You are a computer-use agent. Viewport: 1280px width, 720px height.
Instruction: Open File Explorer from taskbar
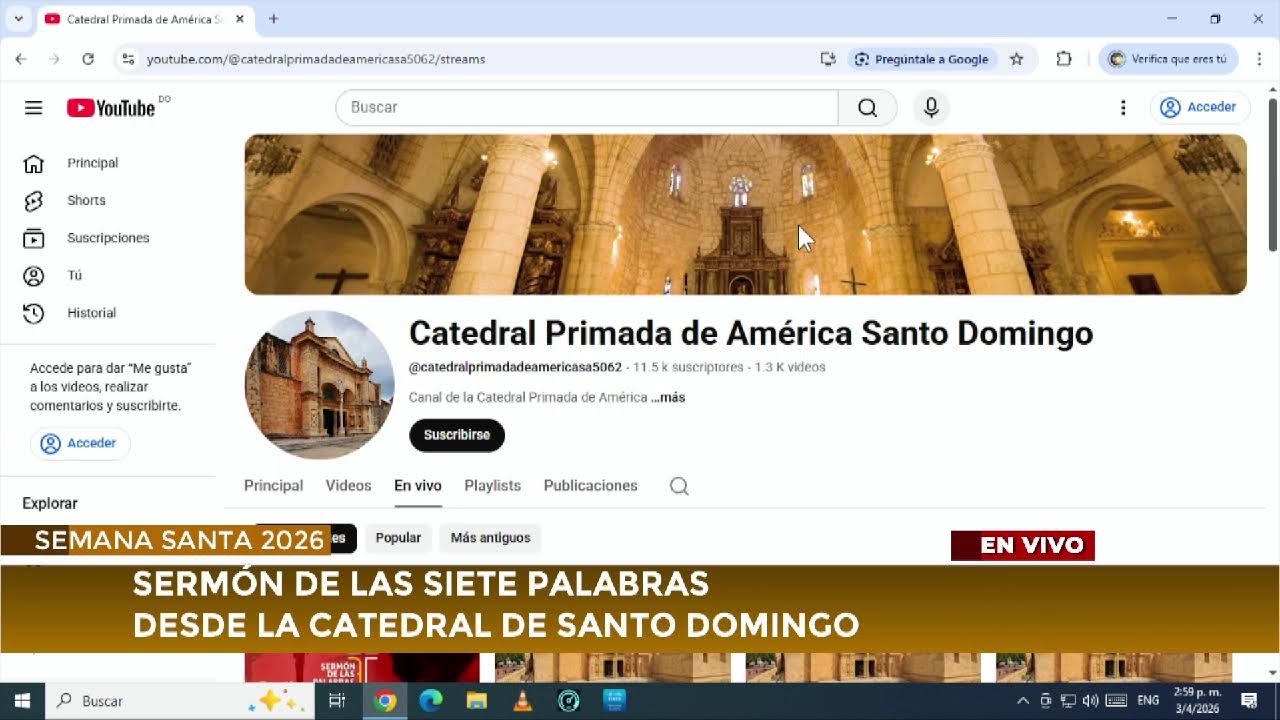click(477, 701)
